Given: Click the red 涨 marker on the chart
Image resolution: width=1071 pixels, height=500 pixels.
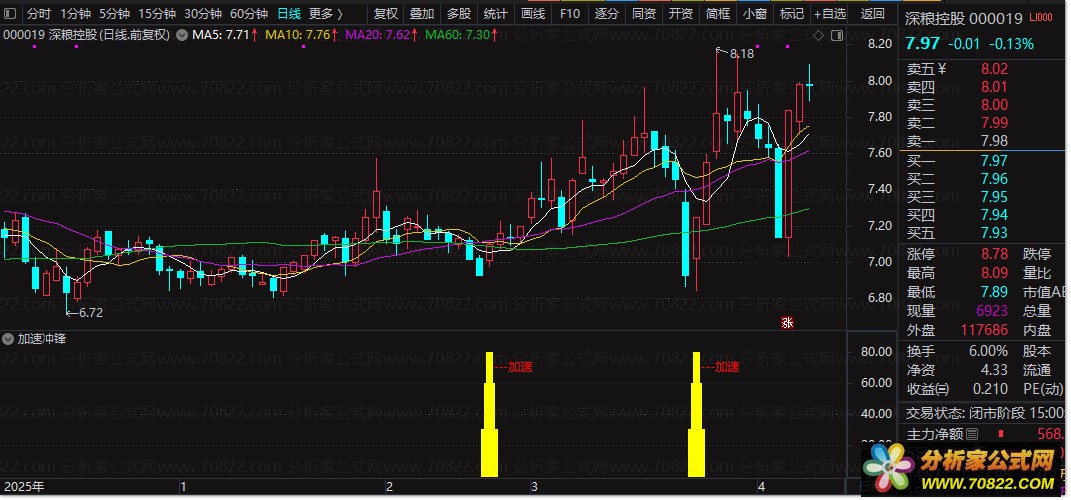Looking at the screenshot, I should (787, 323).
